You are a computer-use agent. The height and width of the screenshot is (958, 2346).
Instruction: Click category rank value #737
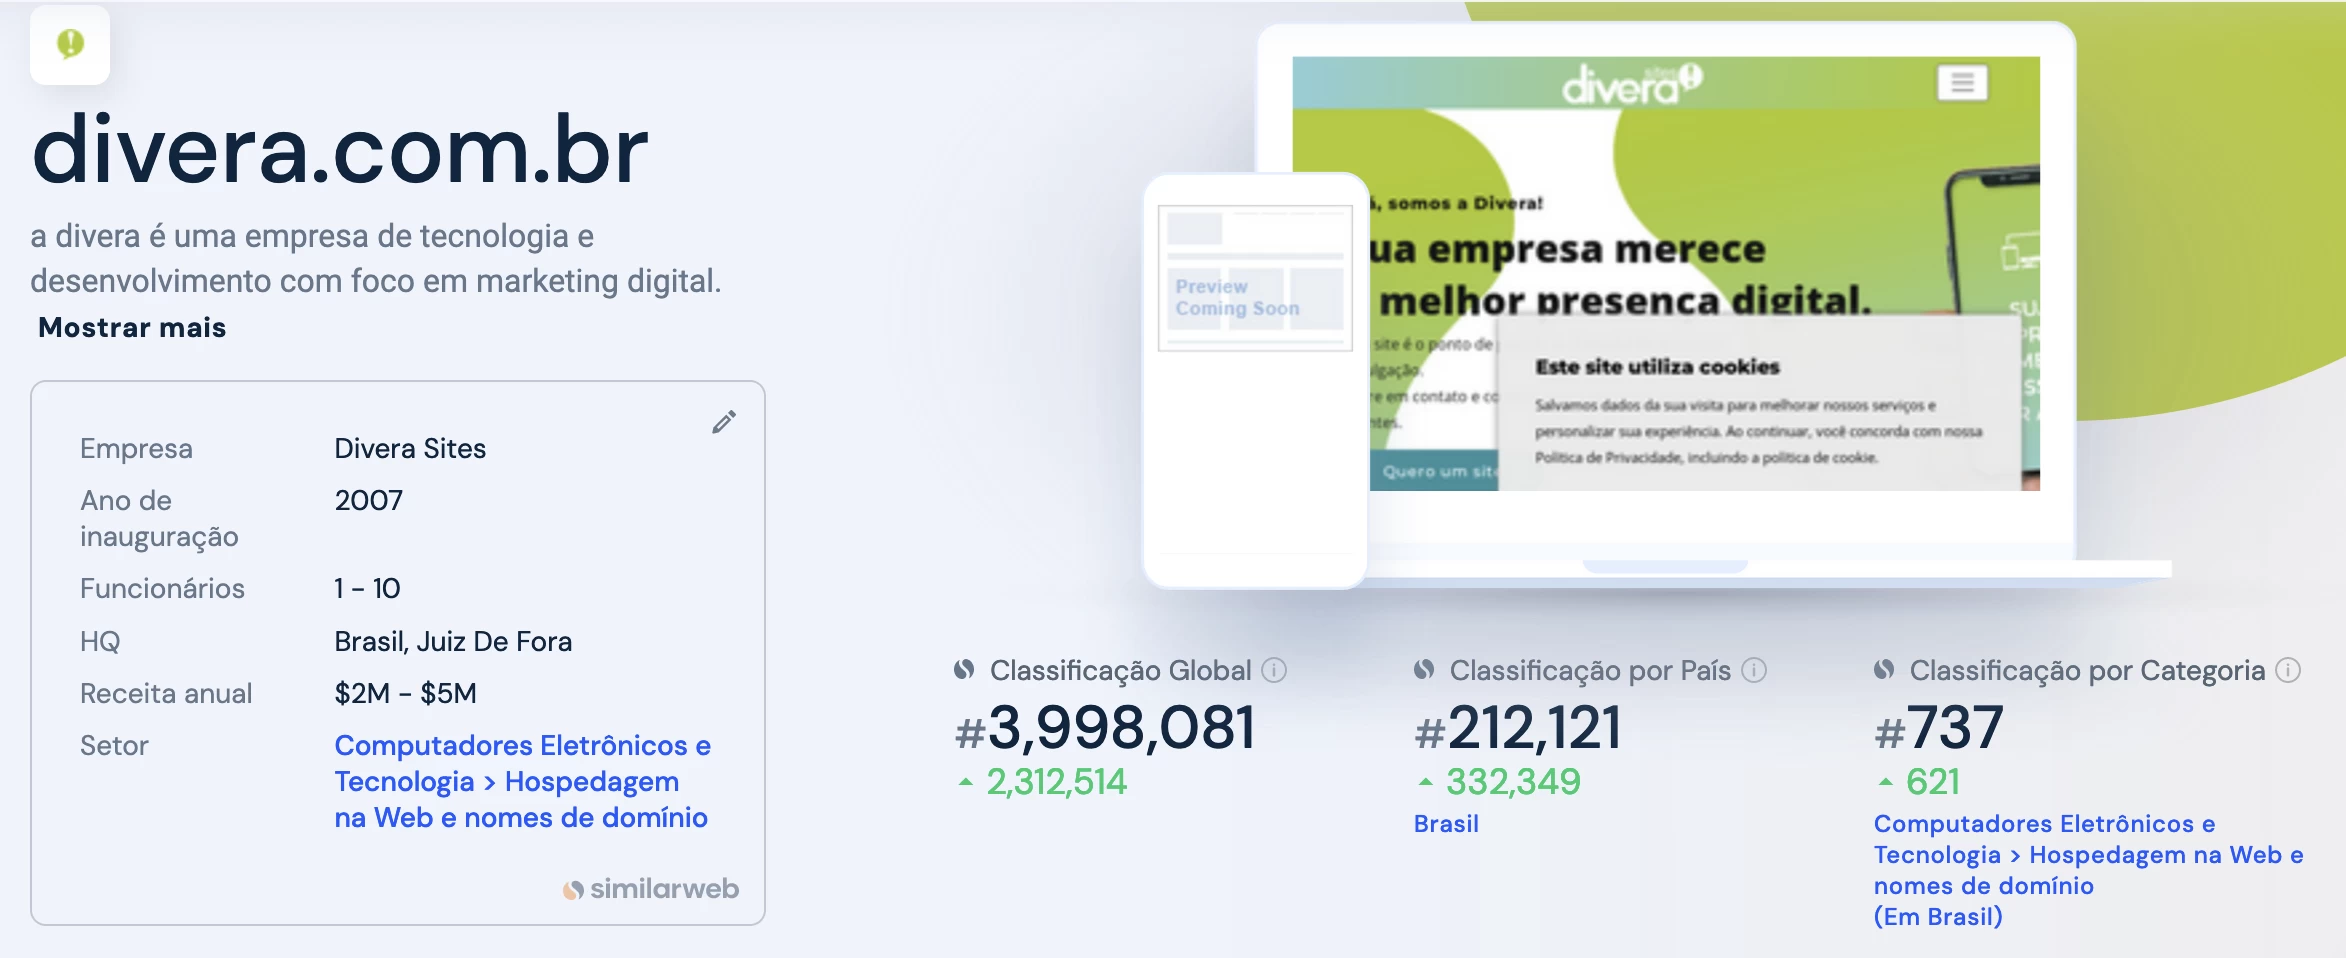click(x=1939, y=727)
